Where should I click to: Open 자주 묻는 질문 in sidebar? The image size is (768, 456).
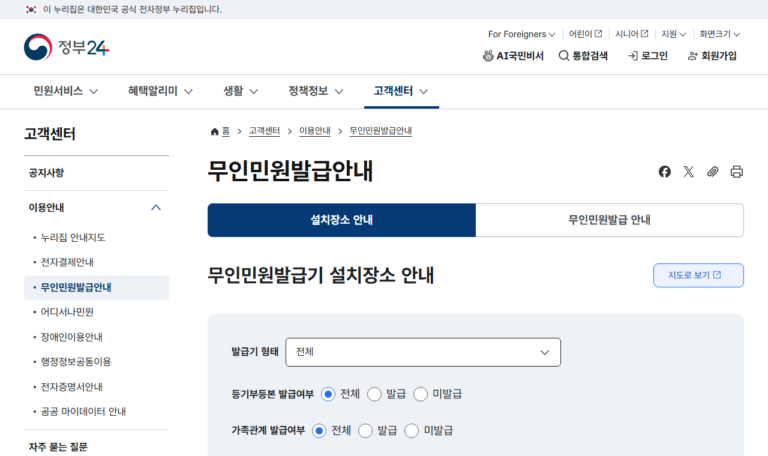58,447
